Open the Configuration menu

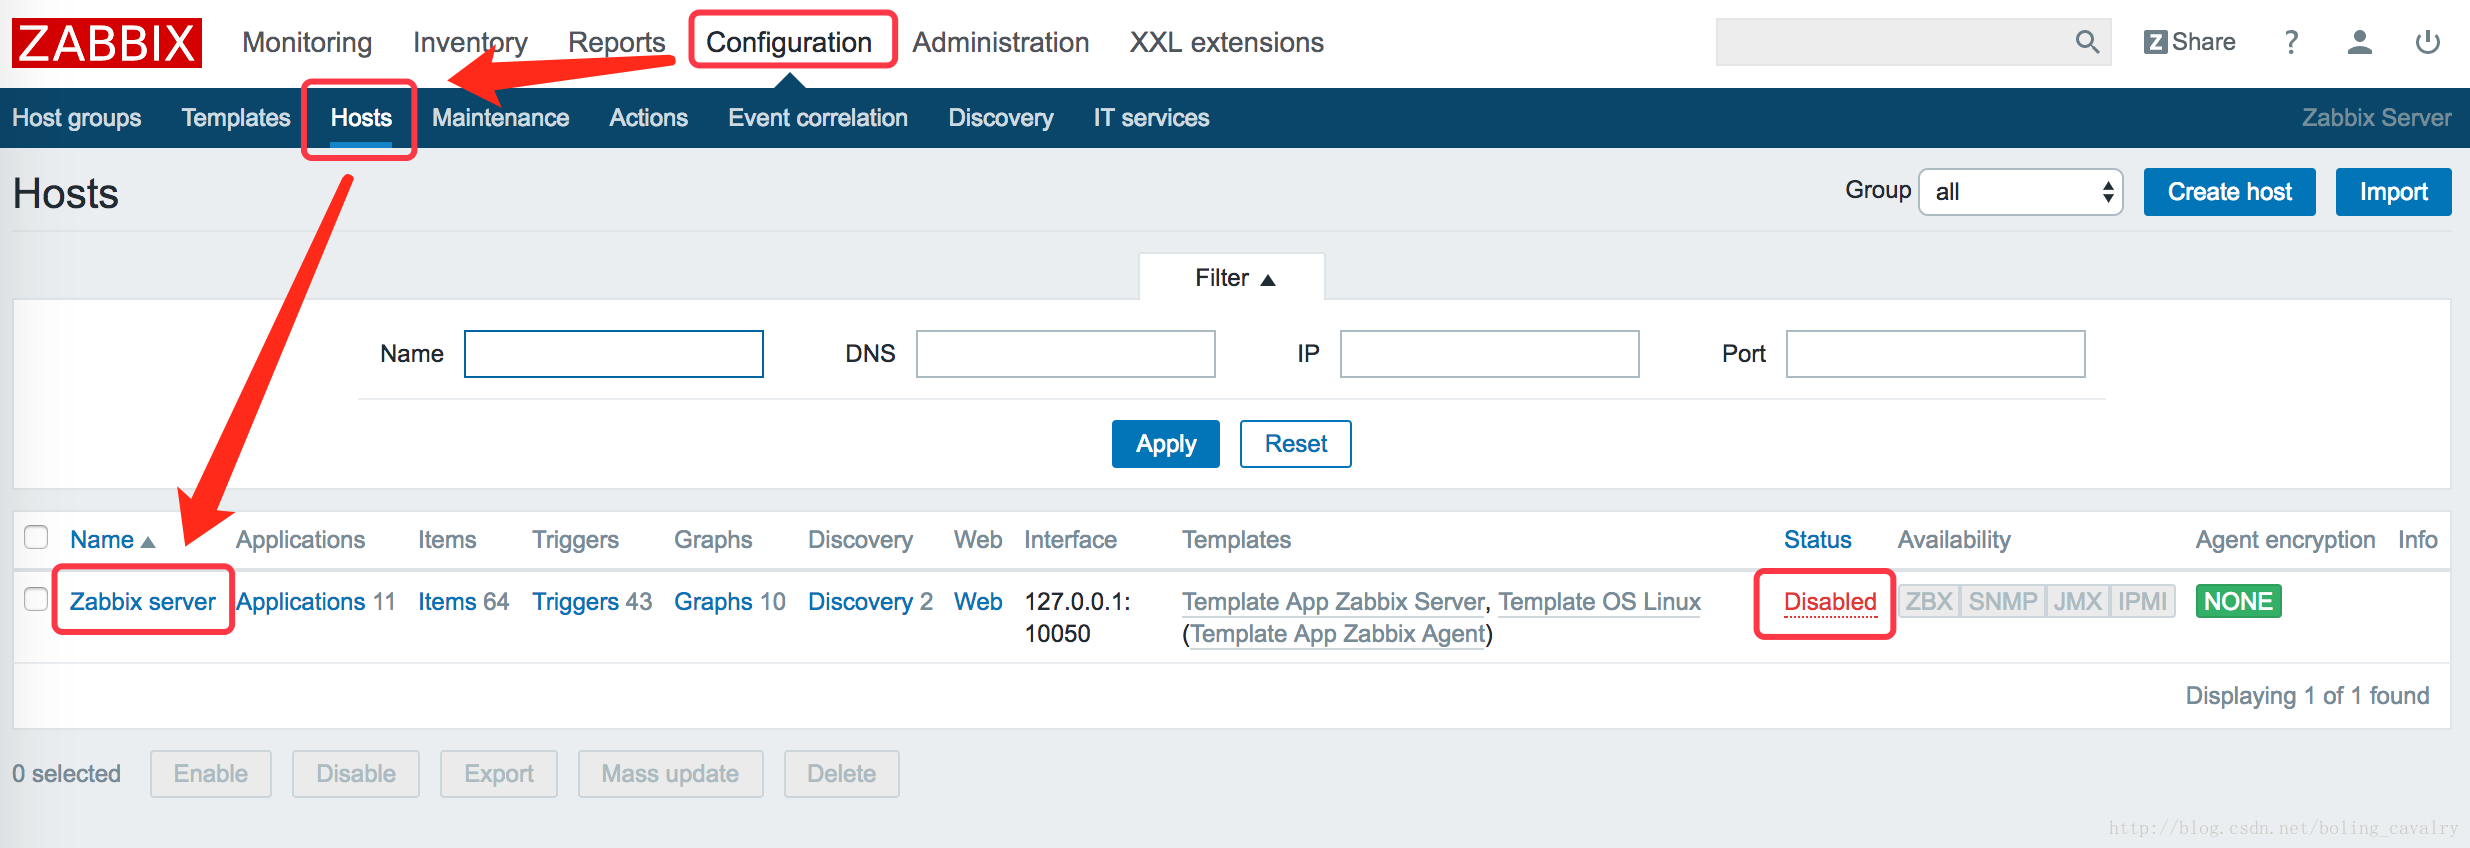pyautogui.click(x=789, y=42)
